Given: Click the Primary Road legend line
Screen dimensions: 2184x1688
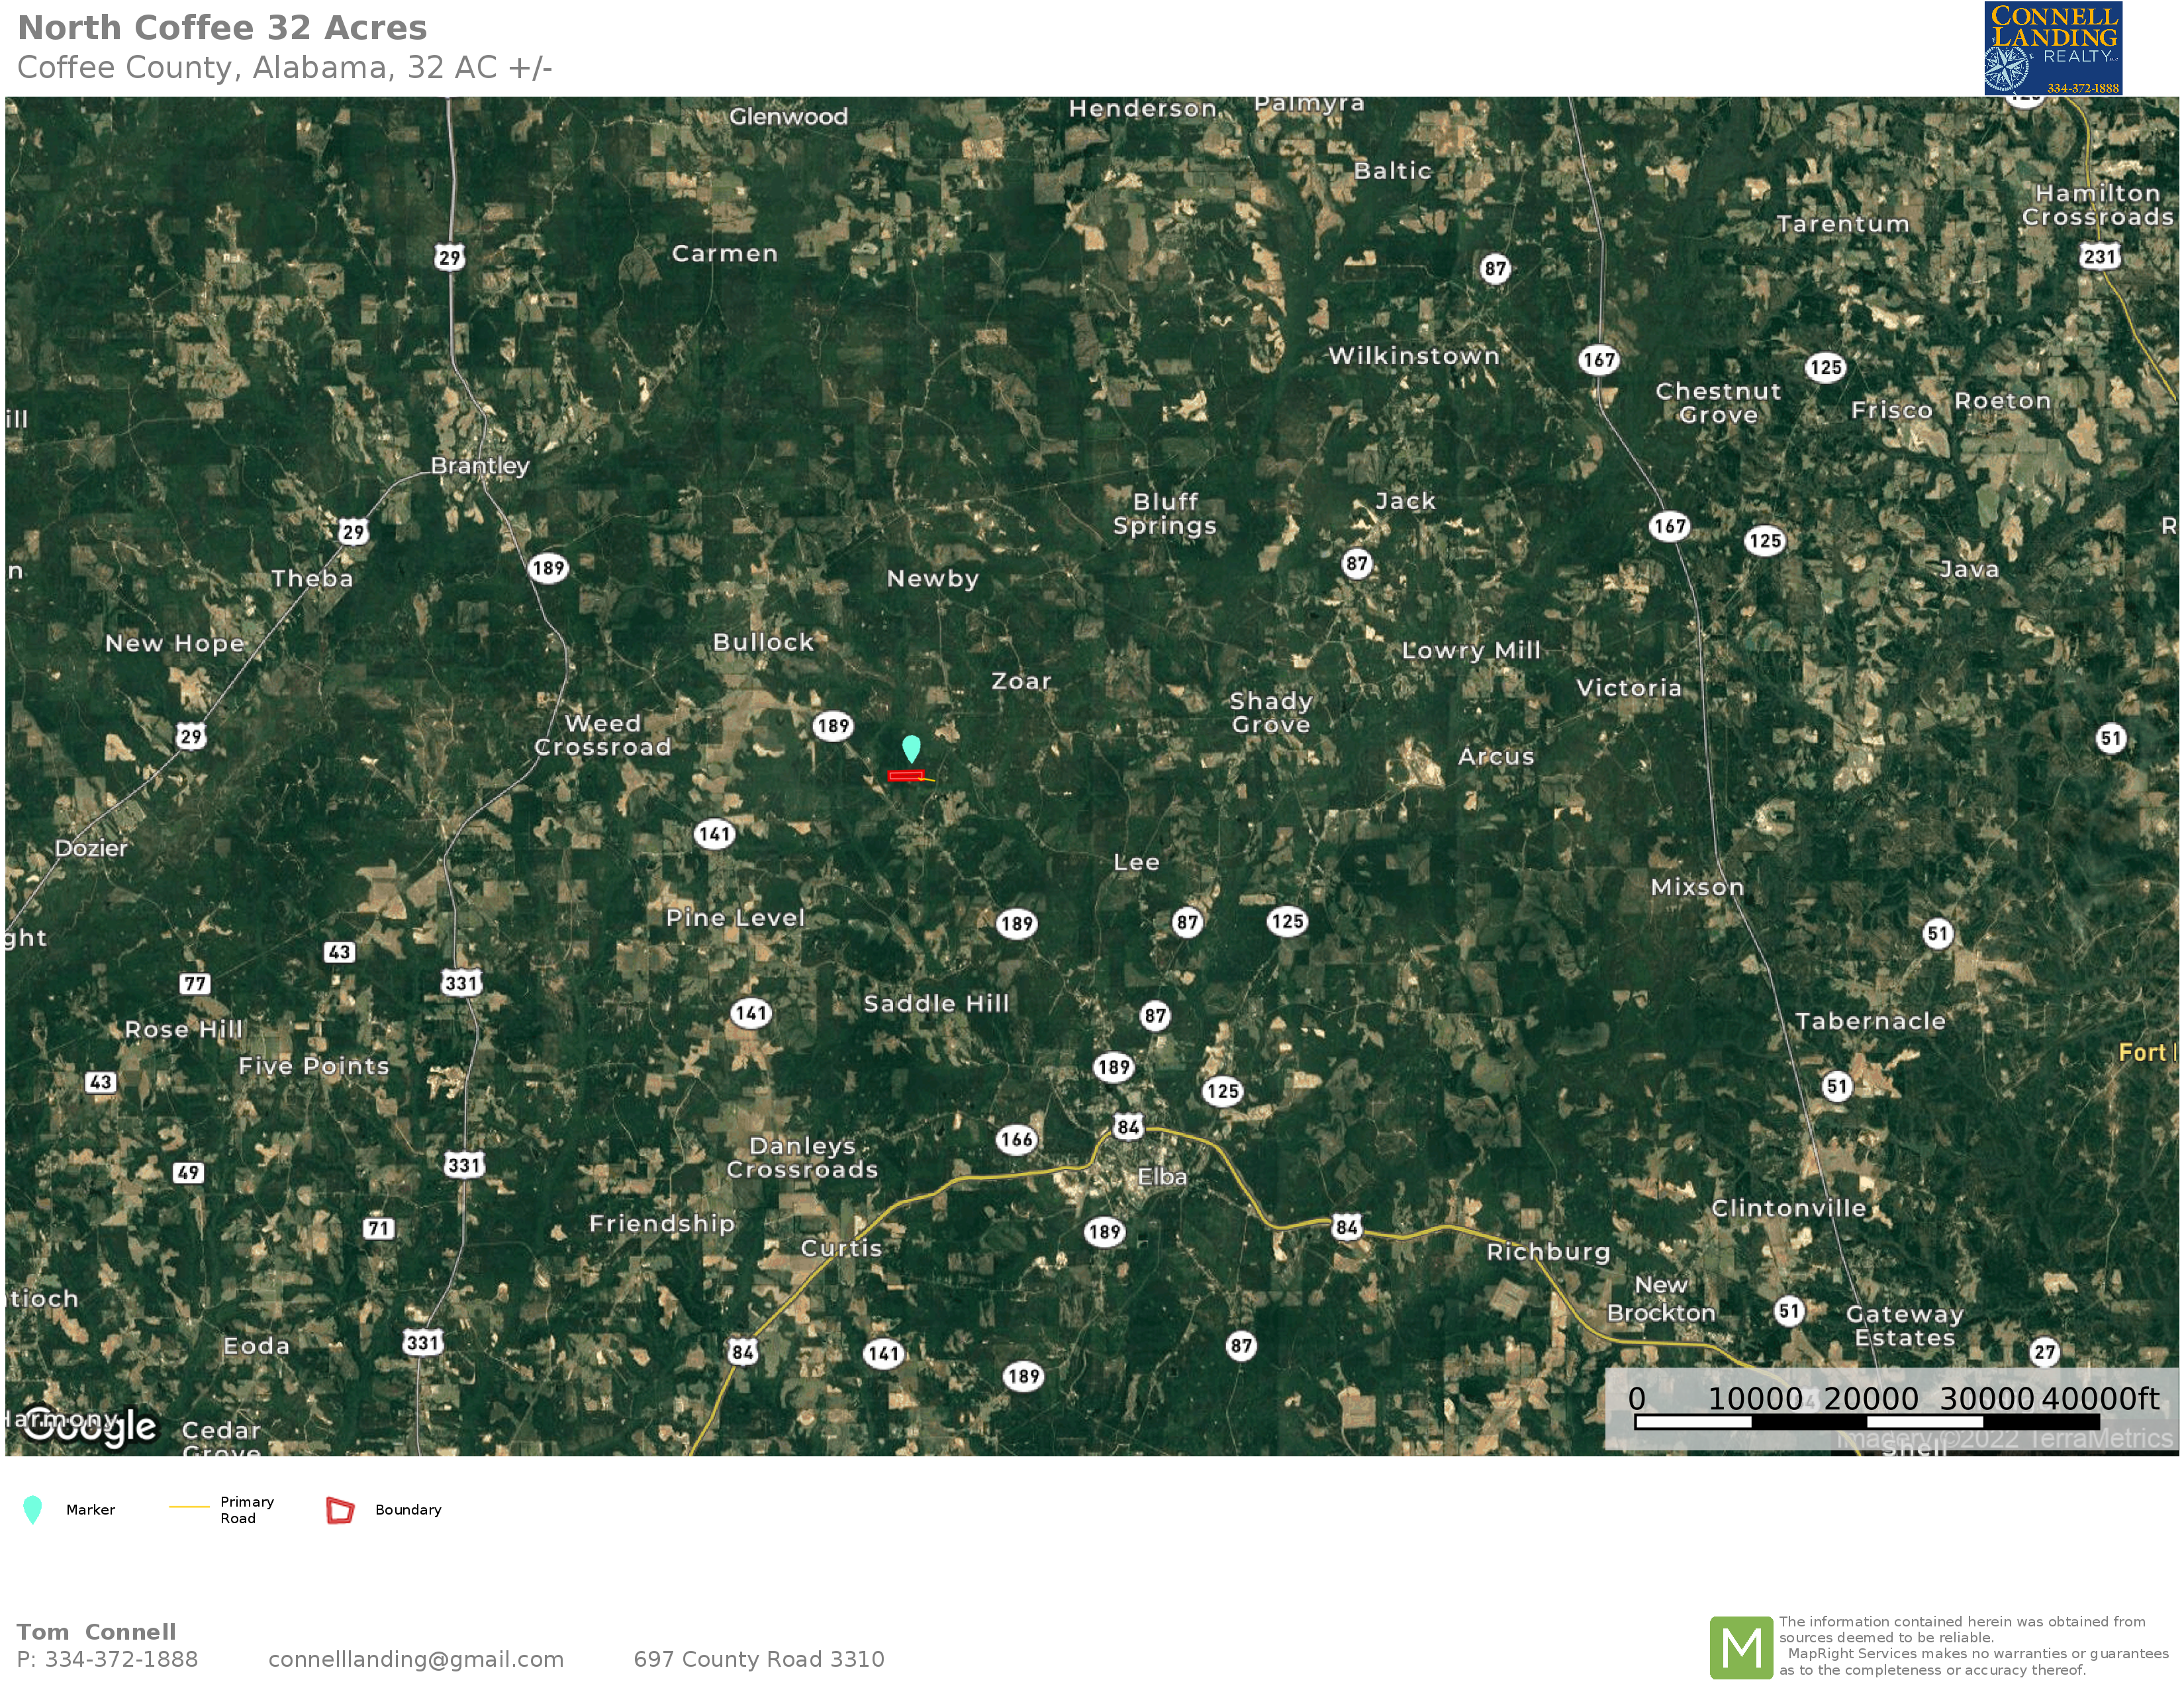Looking at the screenshot, I should (189, 1506).
